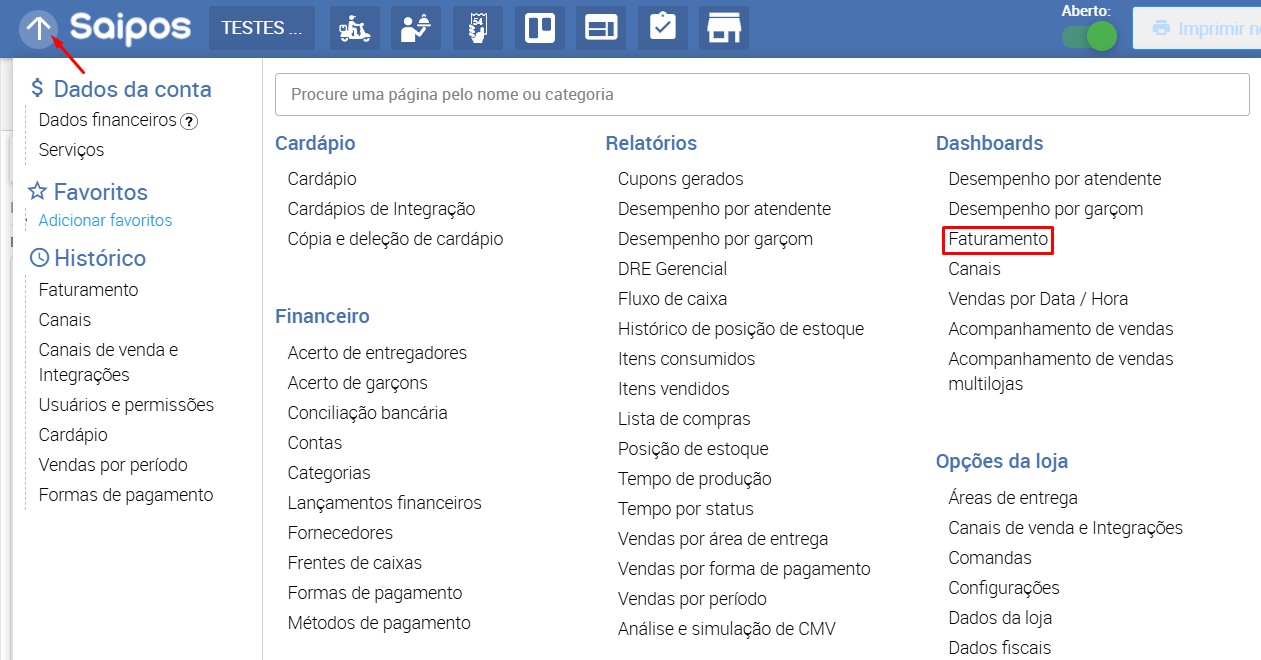Click the Imprimir button
This screenshot has height=660, width=1261.
click(1196, 28)
